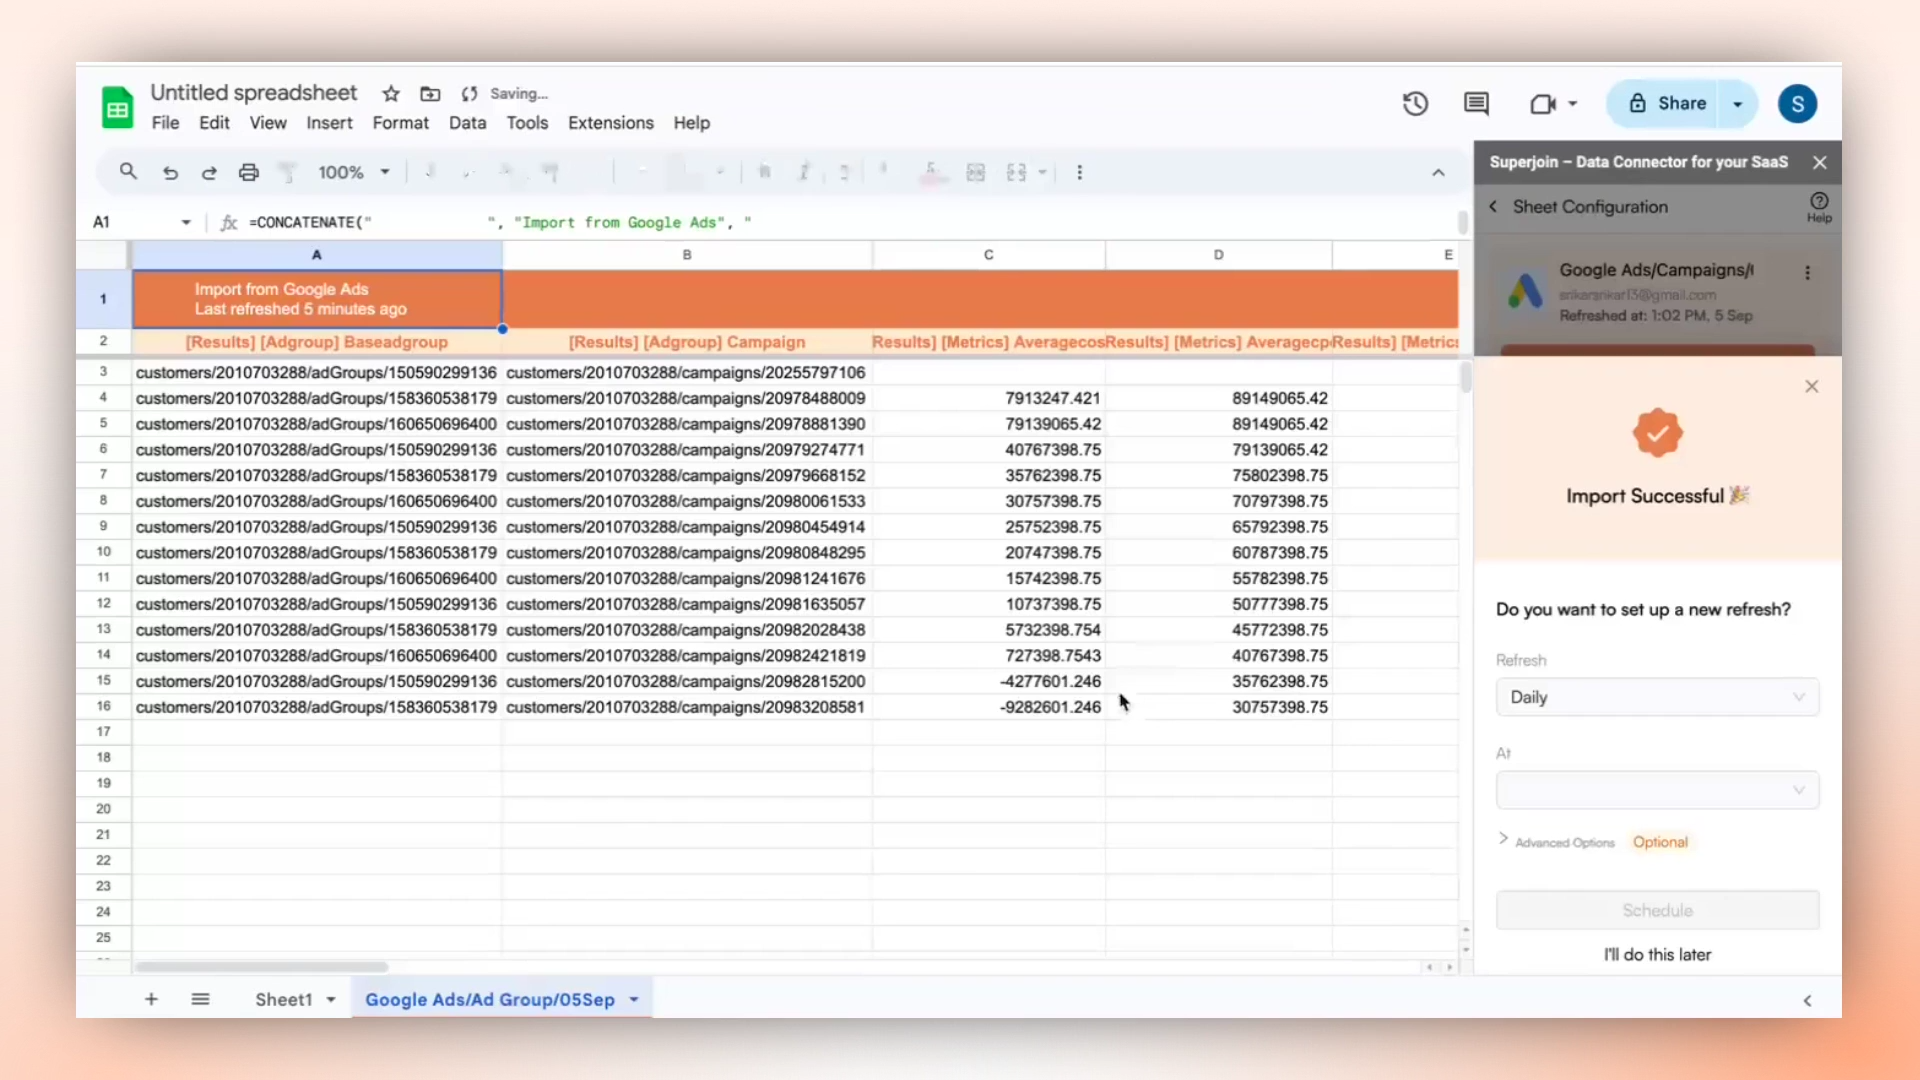This screenshot has height=1080, width=1920.
Task: Star the Untitled spreadsheet
Action: 391,94
